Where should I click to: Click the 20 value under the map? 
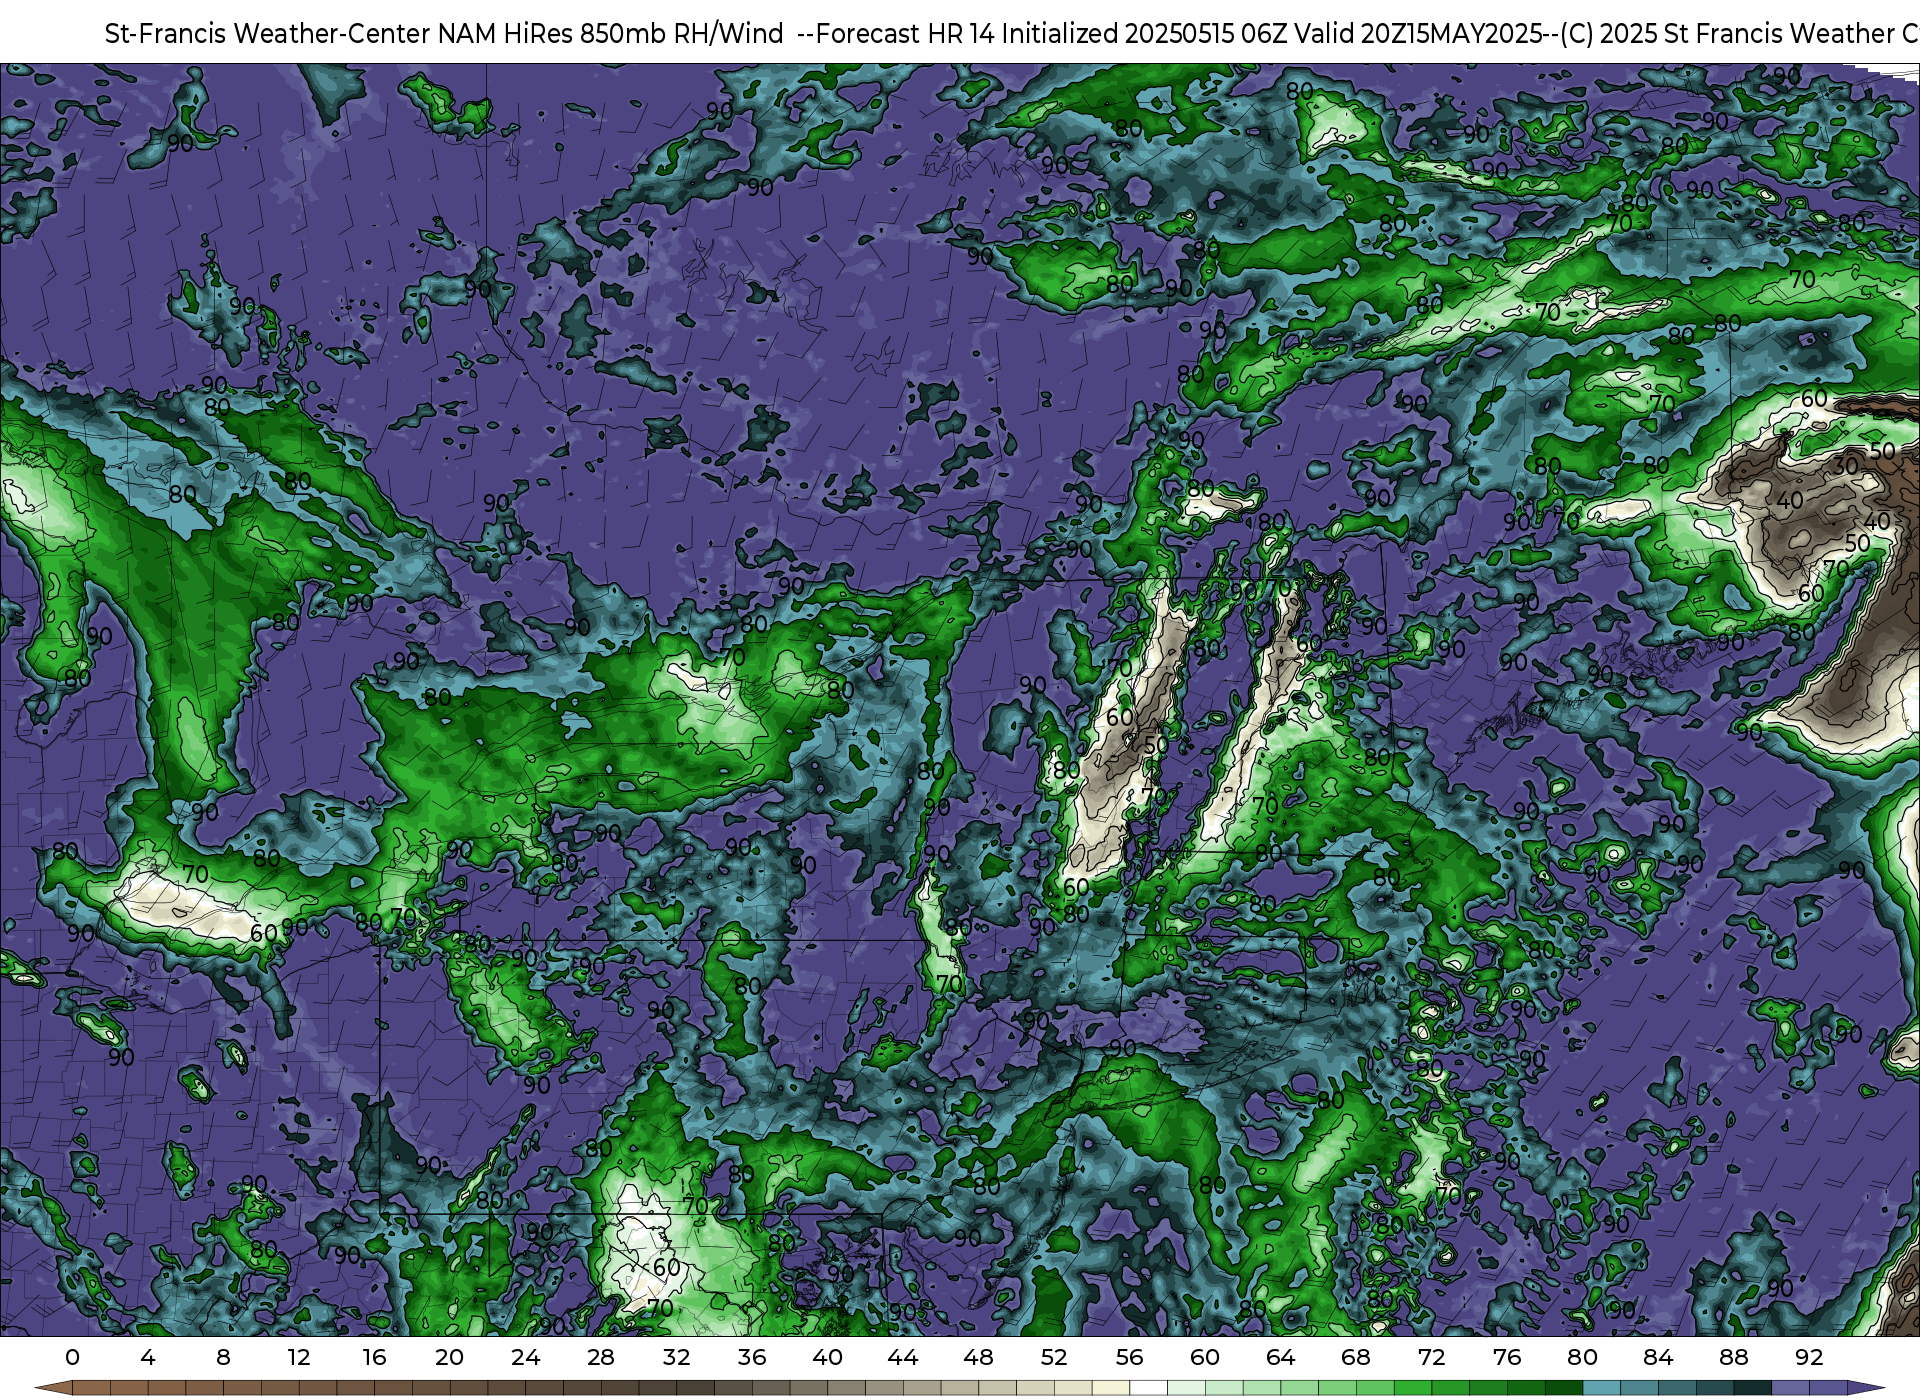click(x=449, y=1357)
